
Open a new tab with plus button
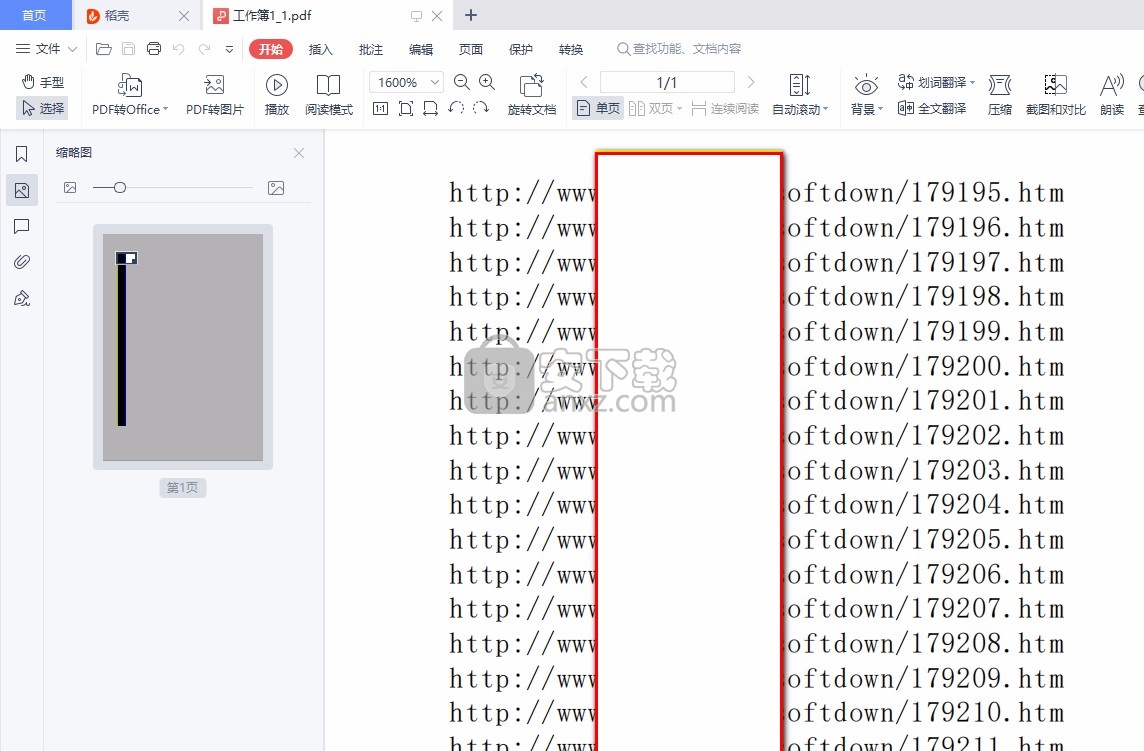click(x=471, y=15)
